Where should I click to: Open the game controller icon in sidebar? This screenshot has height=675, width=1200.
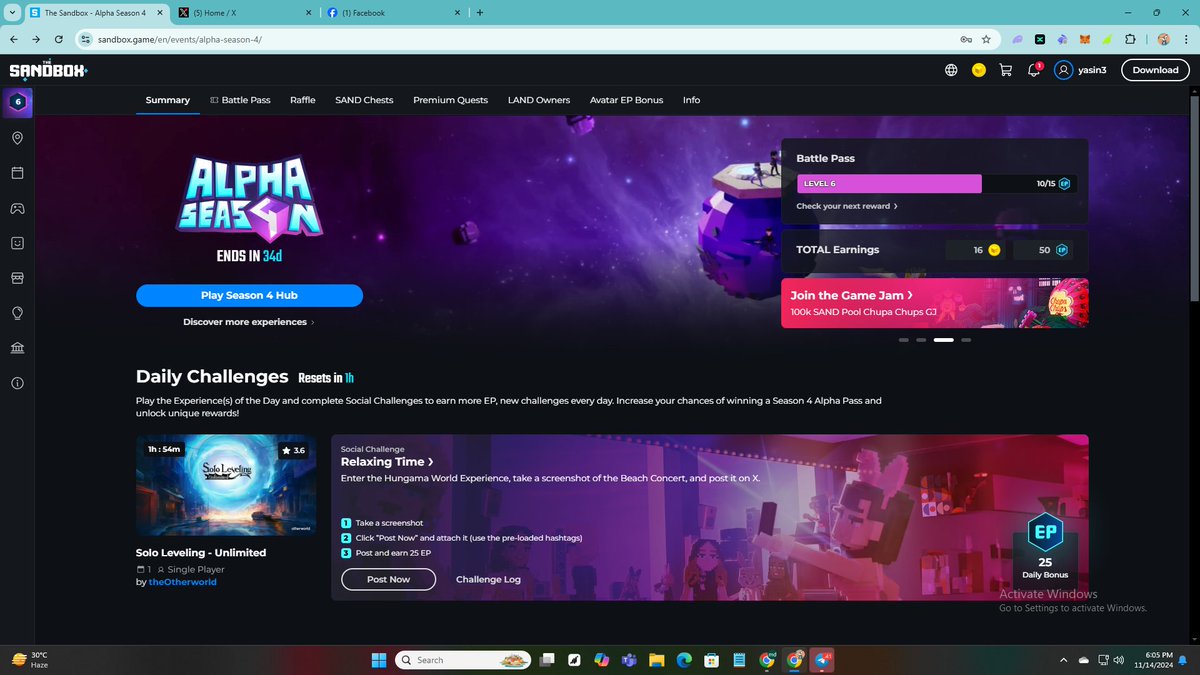(x=18, y=208)
